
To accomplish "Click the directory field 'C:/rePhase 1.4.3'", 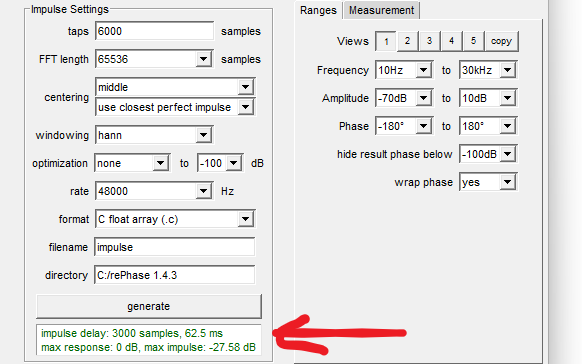I will [174, 275].
